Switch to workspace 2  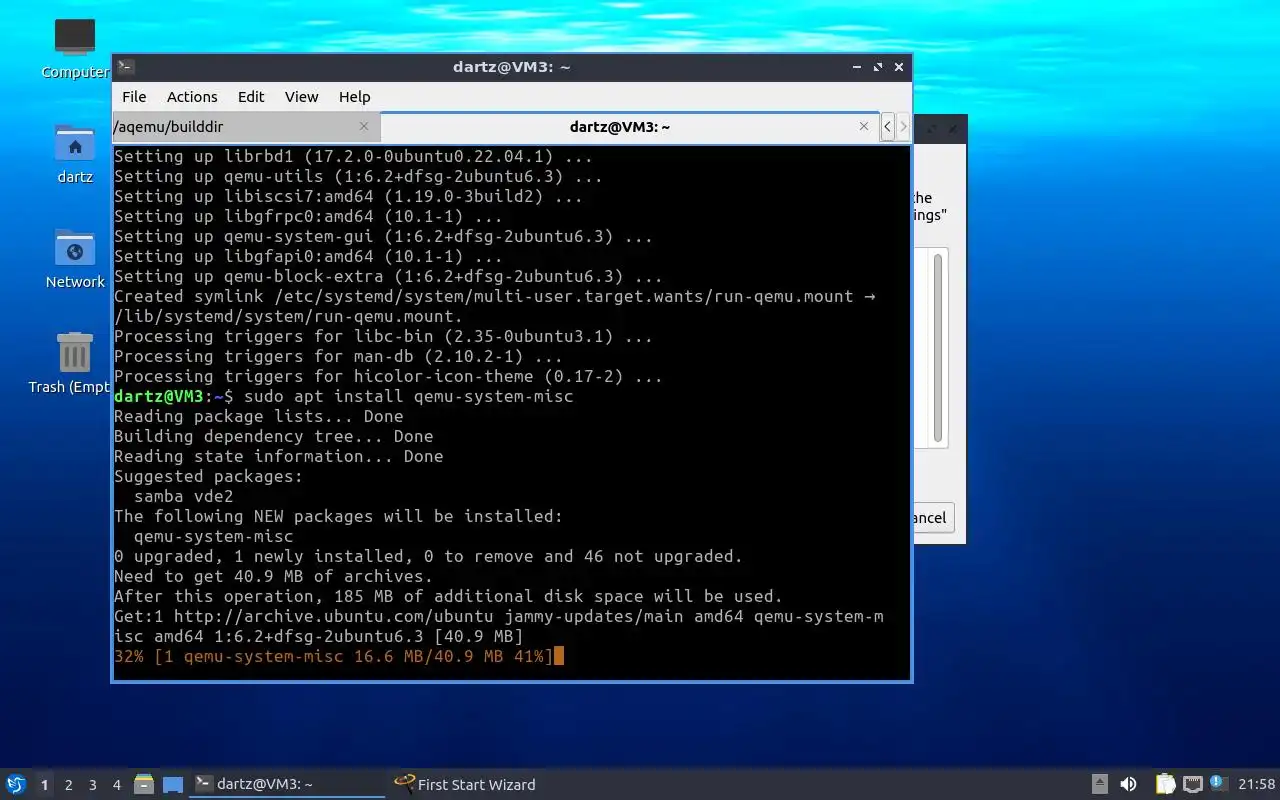69,785
